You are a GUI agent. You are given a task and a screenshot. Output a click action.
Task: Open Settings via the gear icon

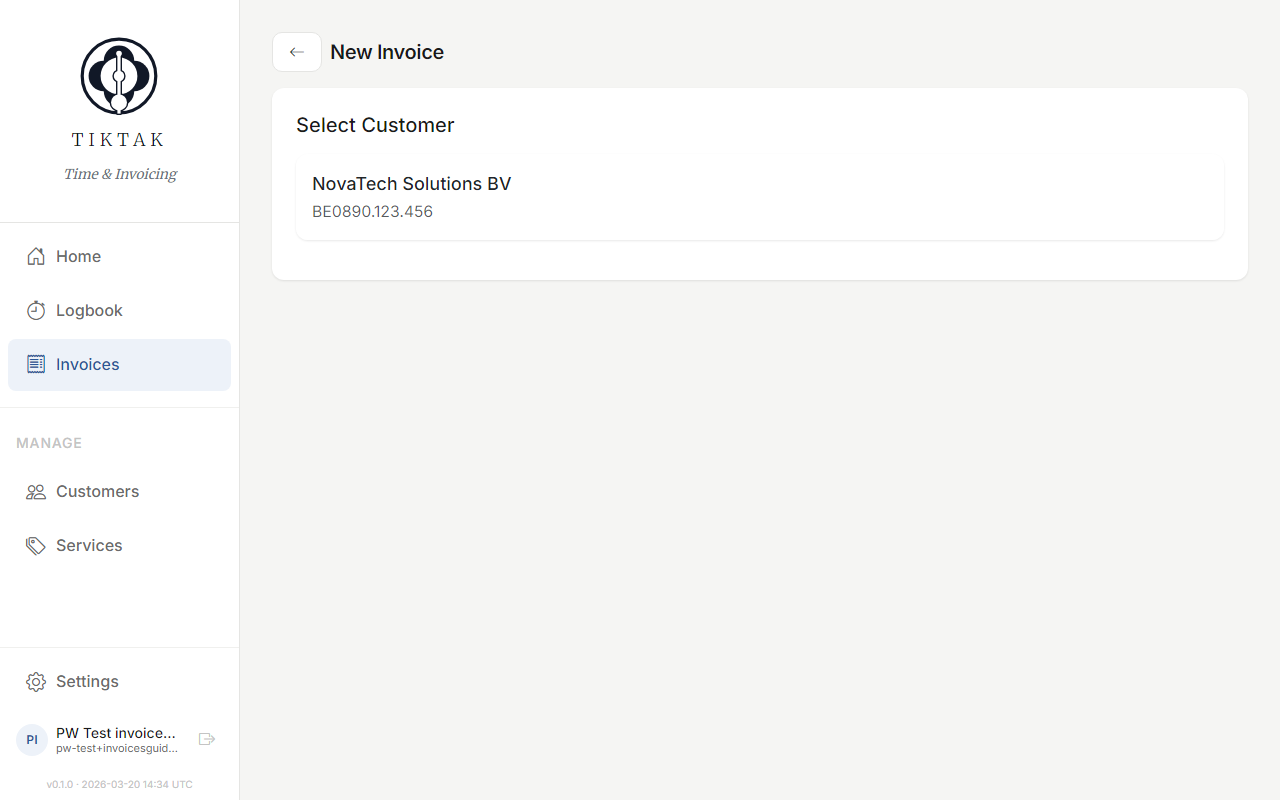pos(35,681)
